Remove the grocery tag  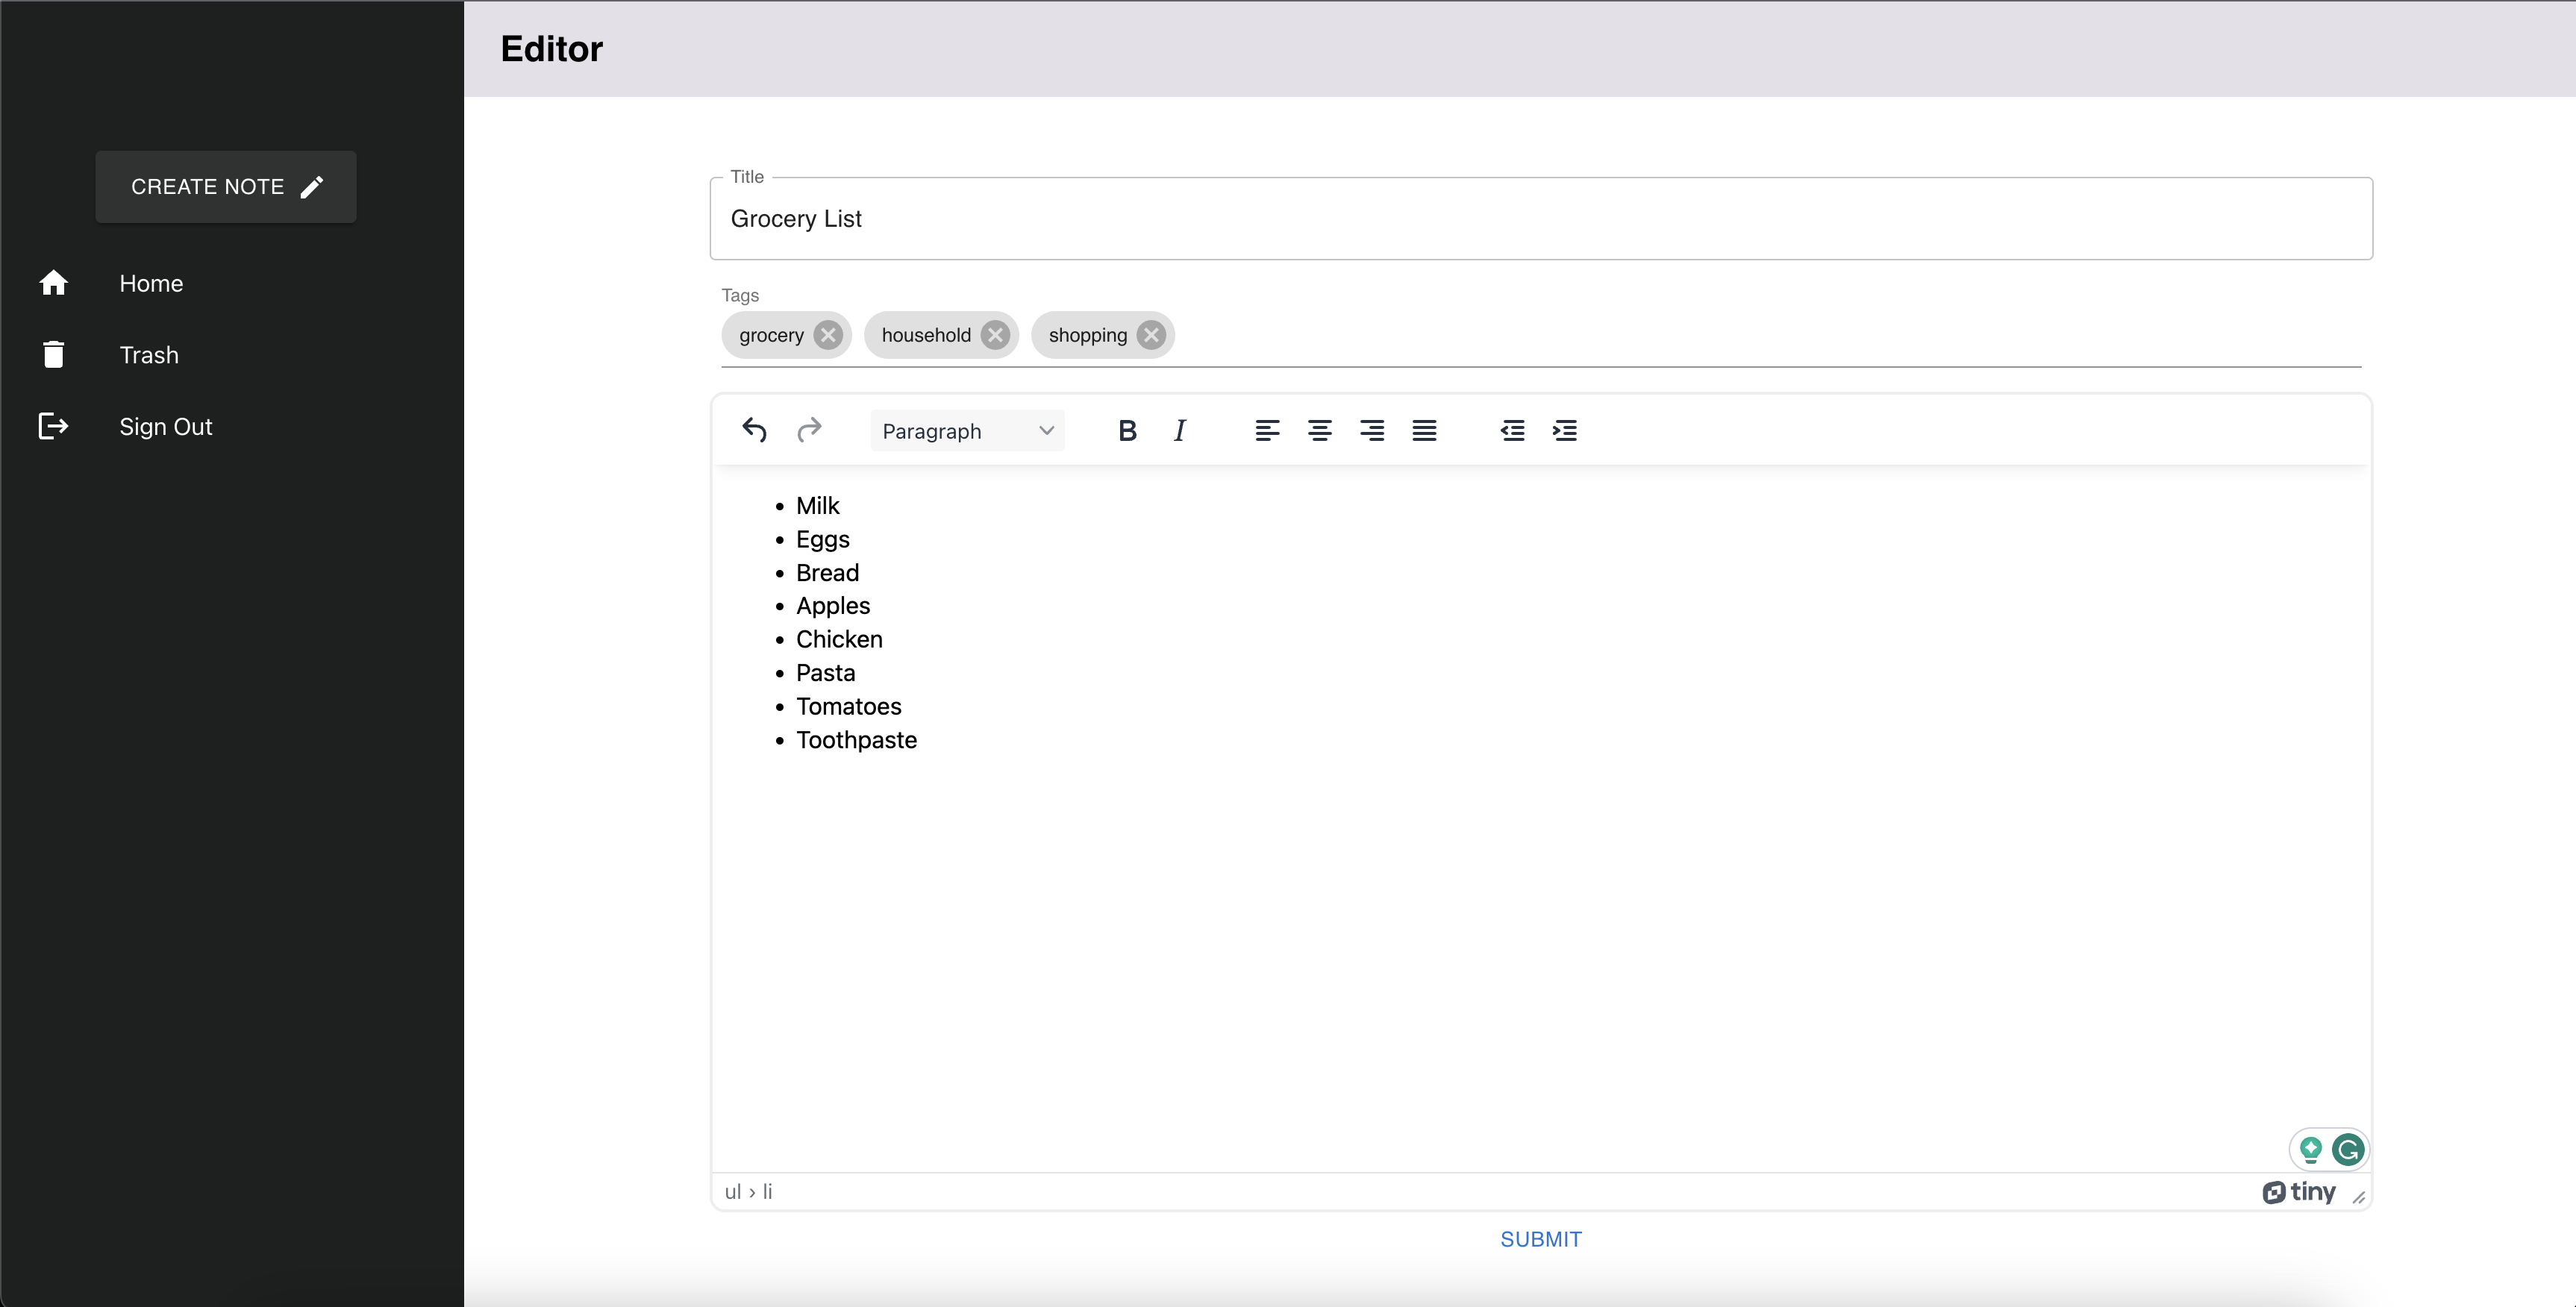pos(827,335)
